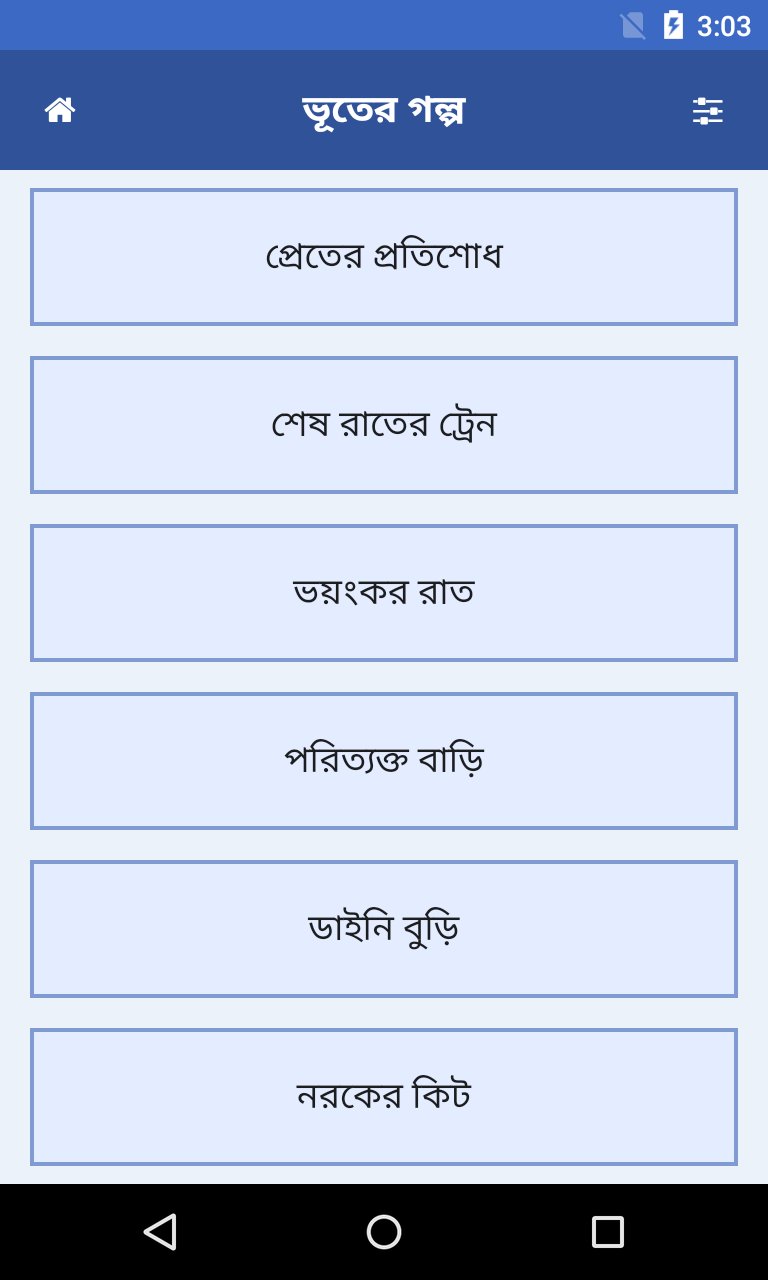
Task: Read the witch old woman ghost story
Action: (384, 929)
